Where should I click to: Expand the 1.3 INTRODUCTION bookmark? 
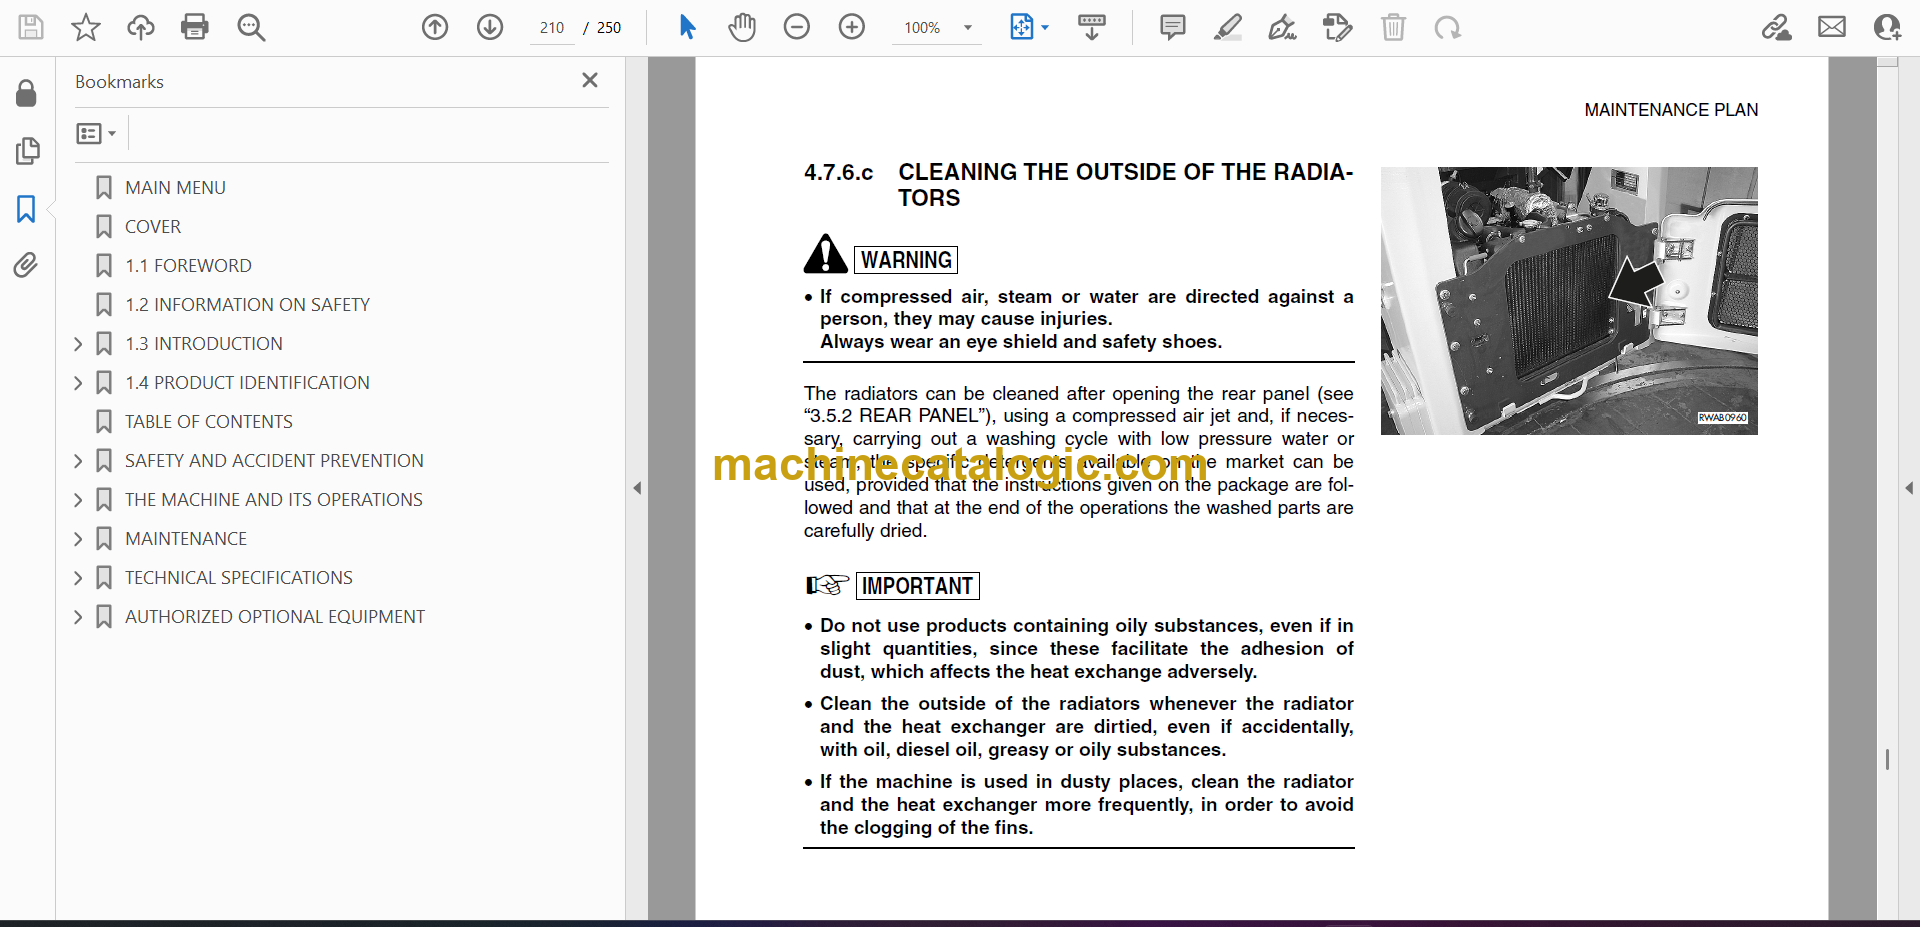point(78,343)
